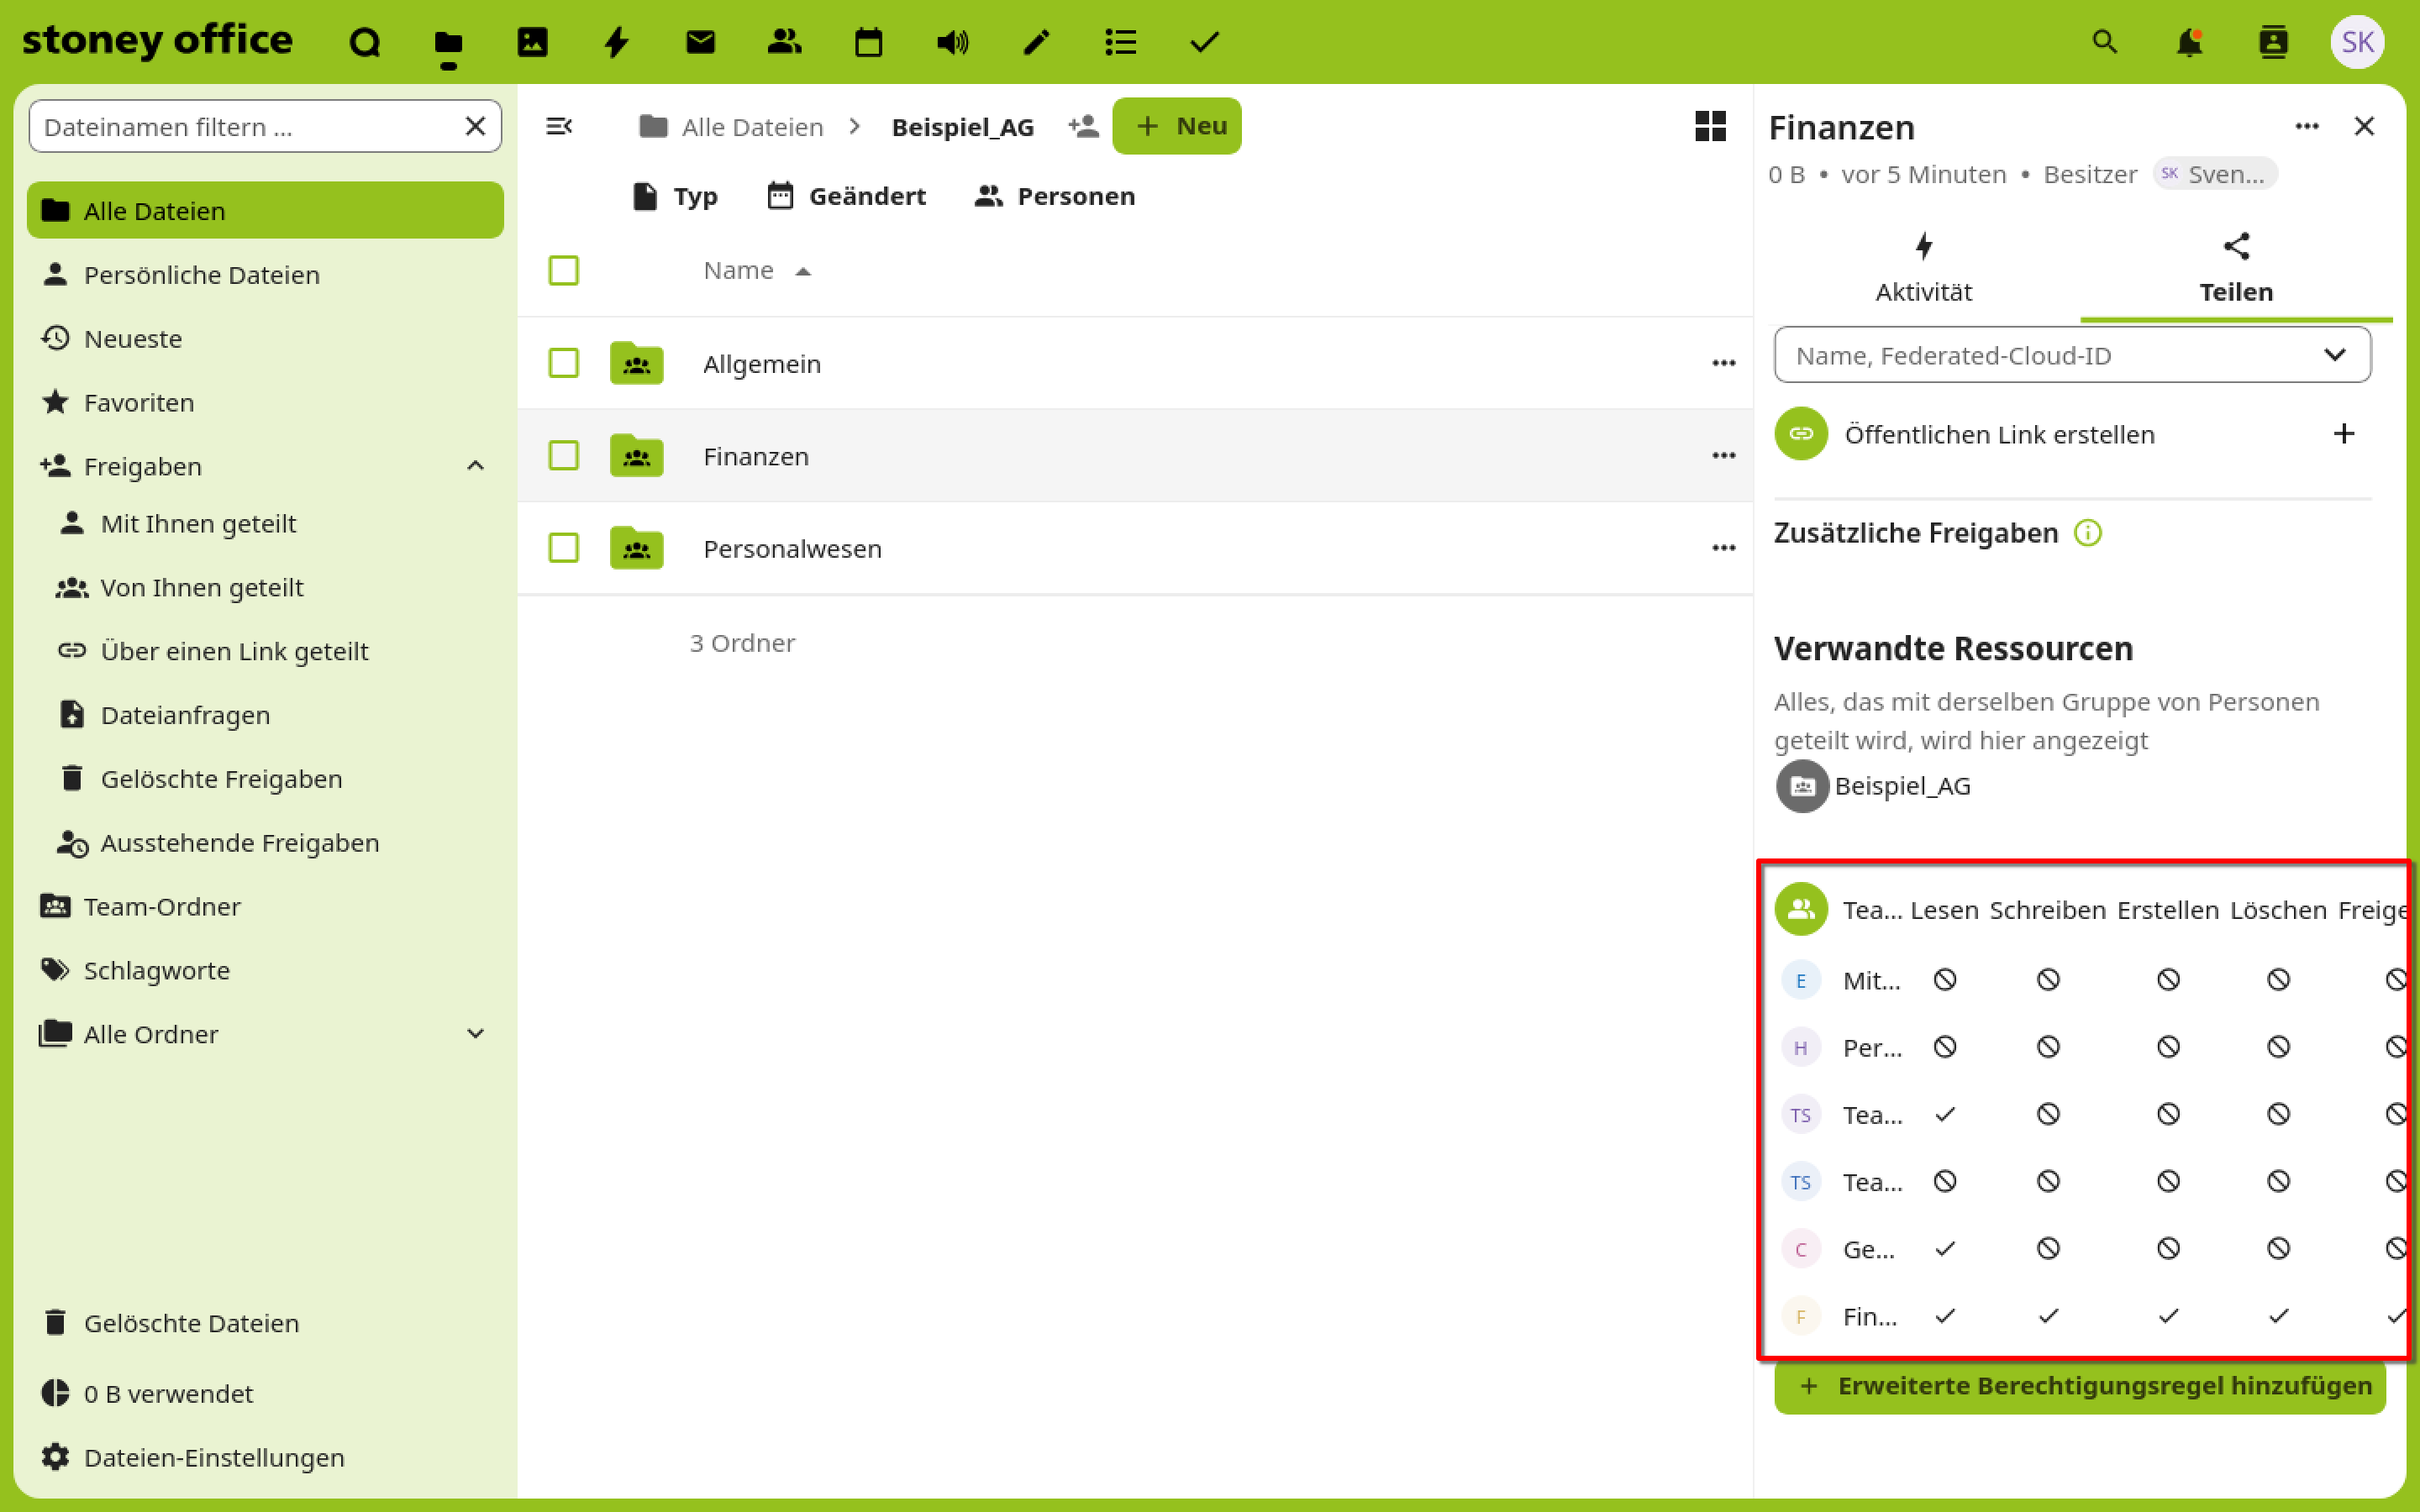Check the Allgemein folder checkbox
Screen dimensions: 2420x1512
[x=564, y=363]
